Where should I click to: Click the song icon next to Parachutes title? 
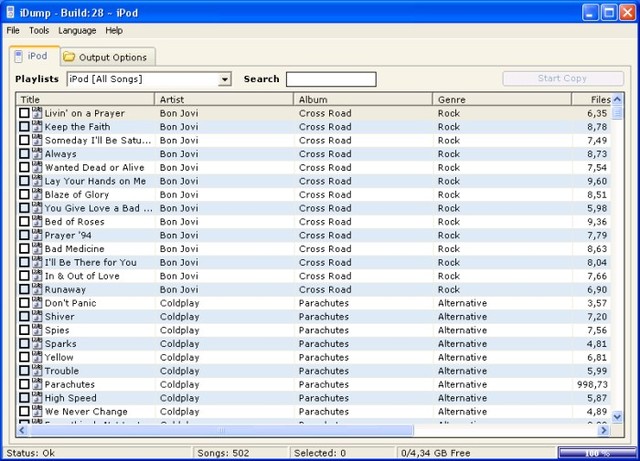coord(37,384)
